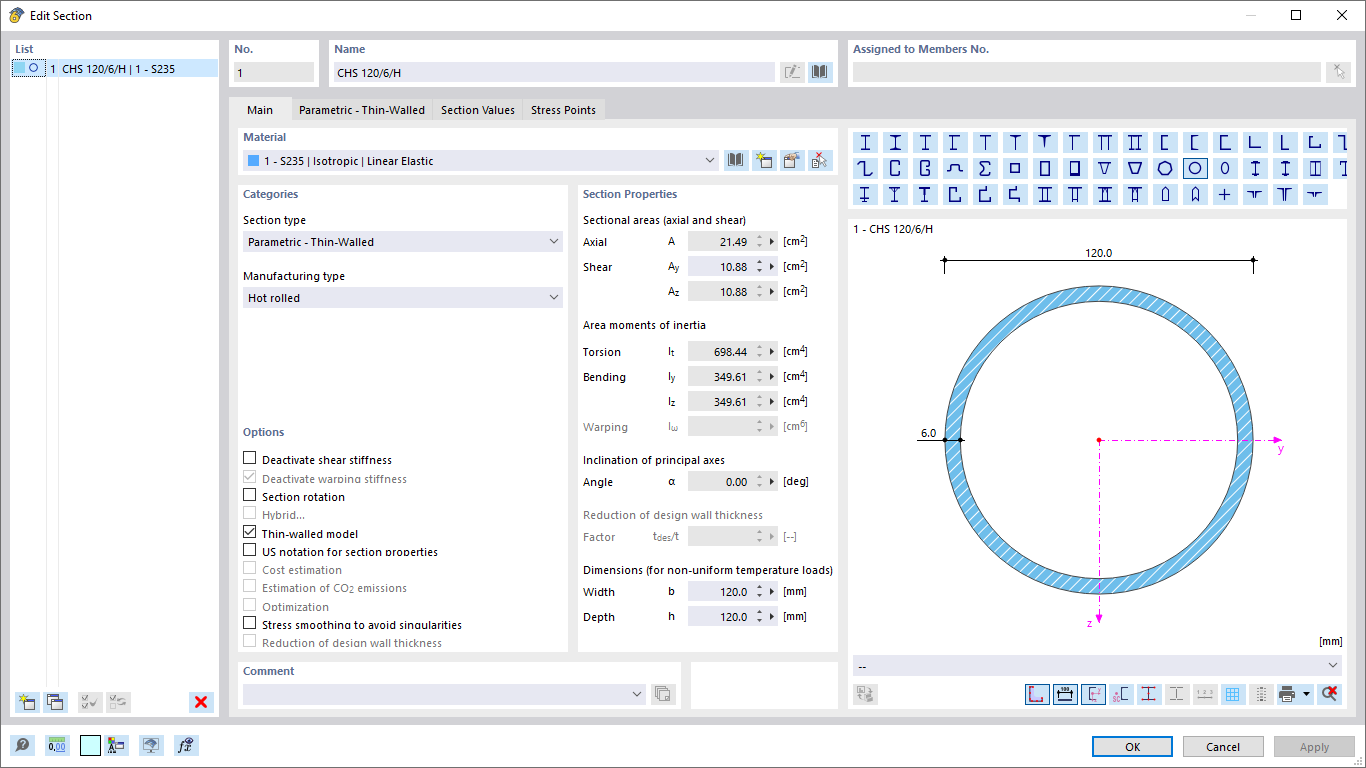Open the material library book icon
The image size is (1366, 768).
click(x=737, y=160)
